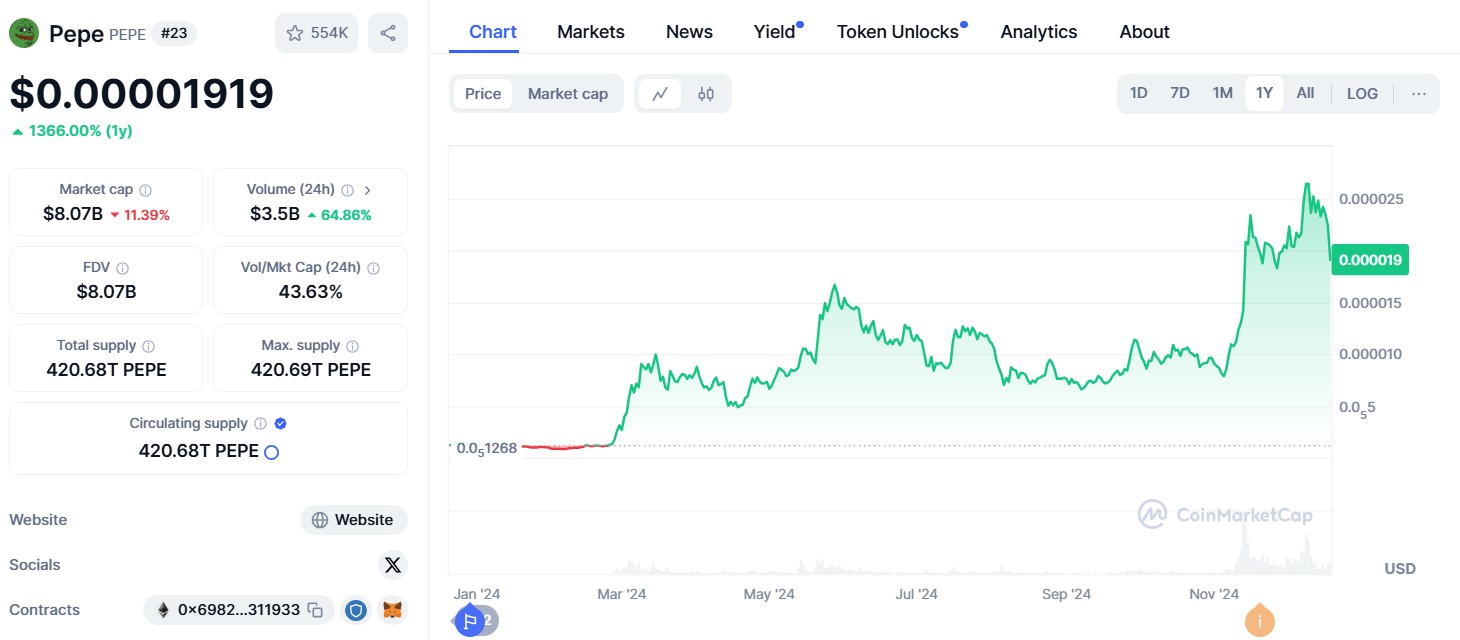1460x640 pixels.
Task: Click the 43.63% Vol/Mkt Cap value
Action: coord(310,292)
